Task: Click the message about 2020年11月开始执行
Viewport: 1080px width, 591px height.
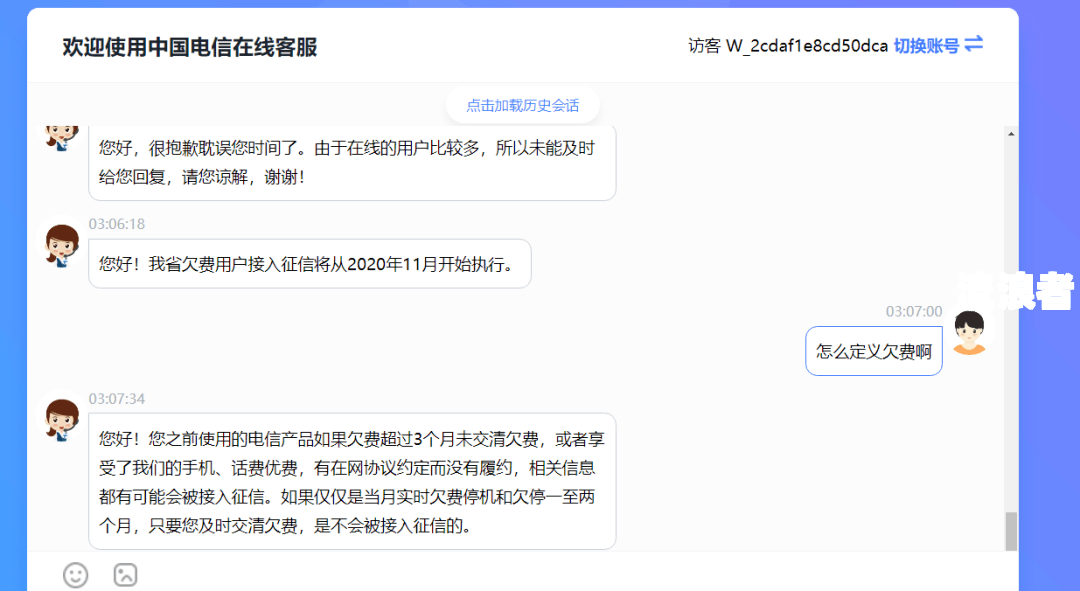Action: (310, 264)
